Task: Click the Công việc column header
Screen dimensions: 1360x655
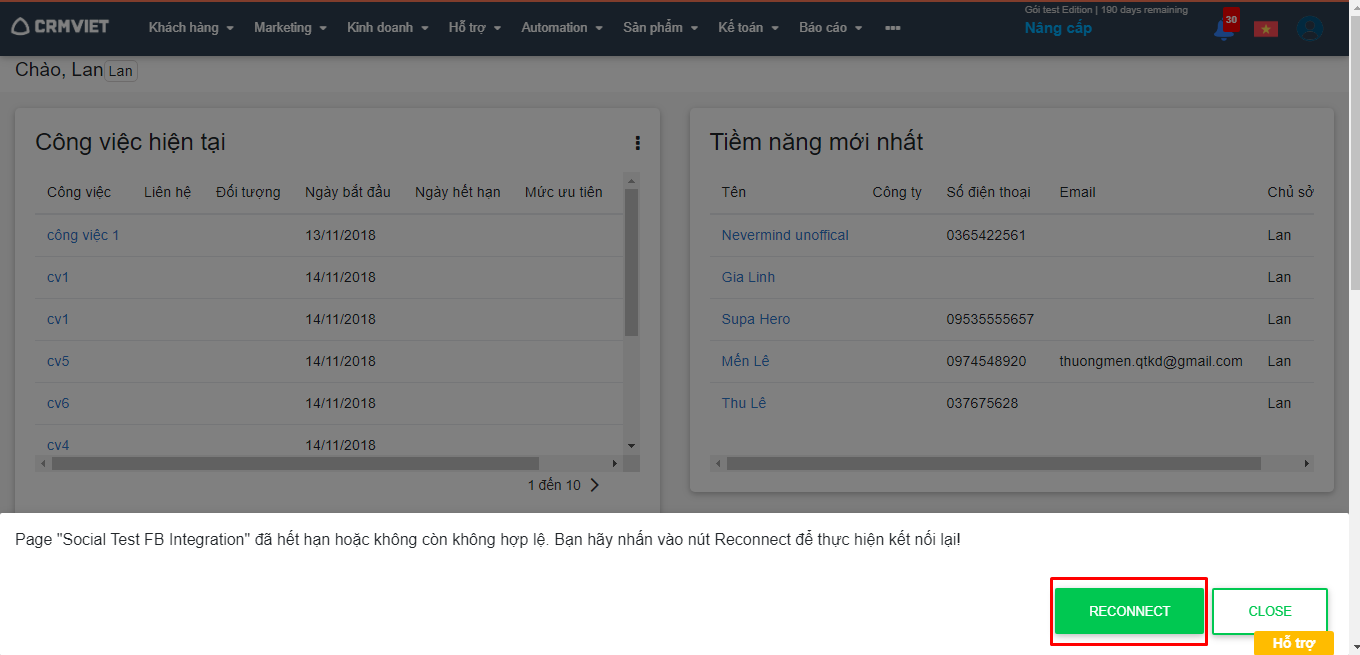Action: pyautogui.click(x=79, y=192)
